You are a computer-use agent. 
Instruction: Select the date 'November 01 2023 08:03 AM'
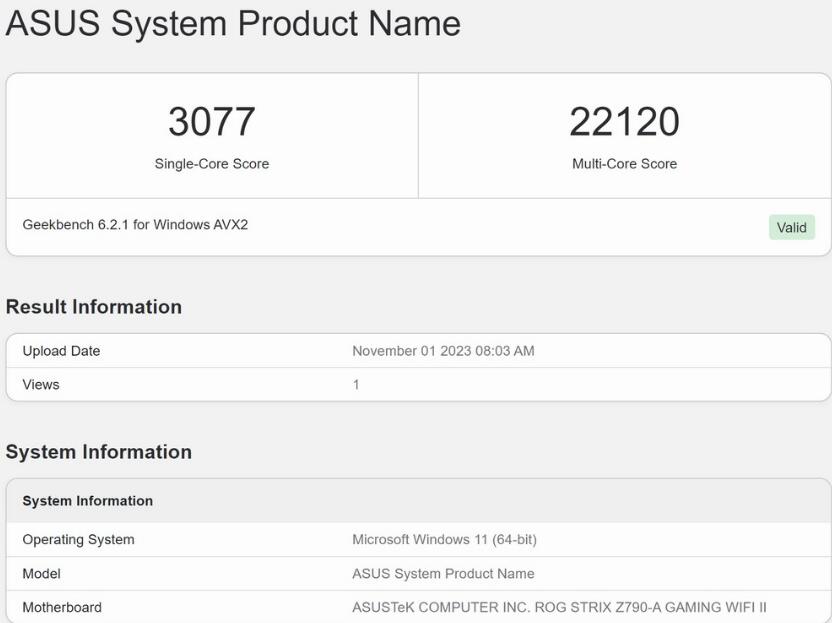tap(444, 351)
